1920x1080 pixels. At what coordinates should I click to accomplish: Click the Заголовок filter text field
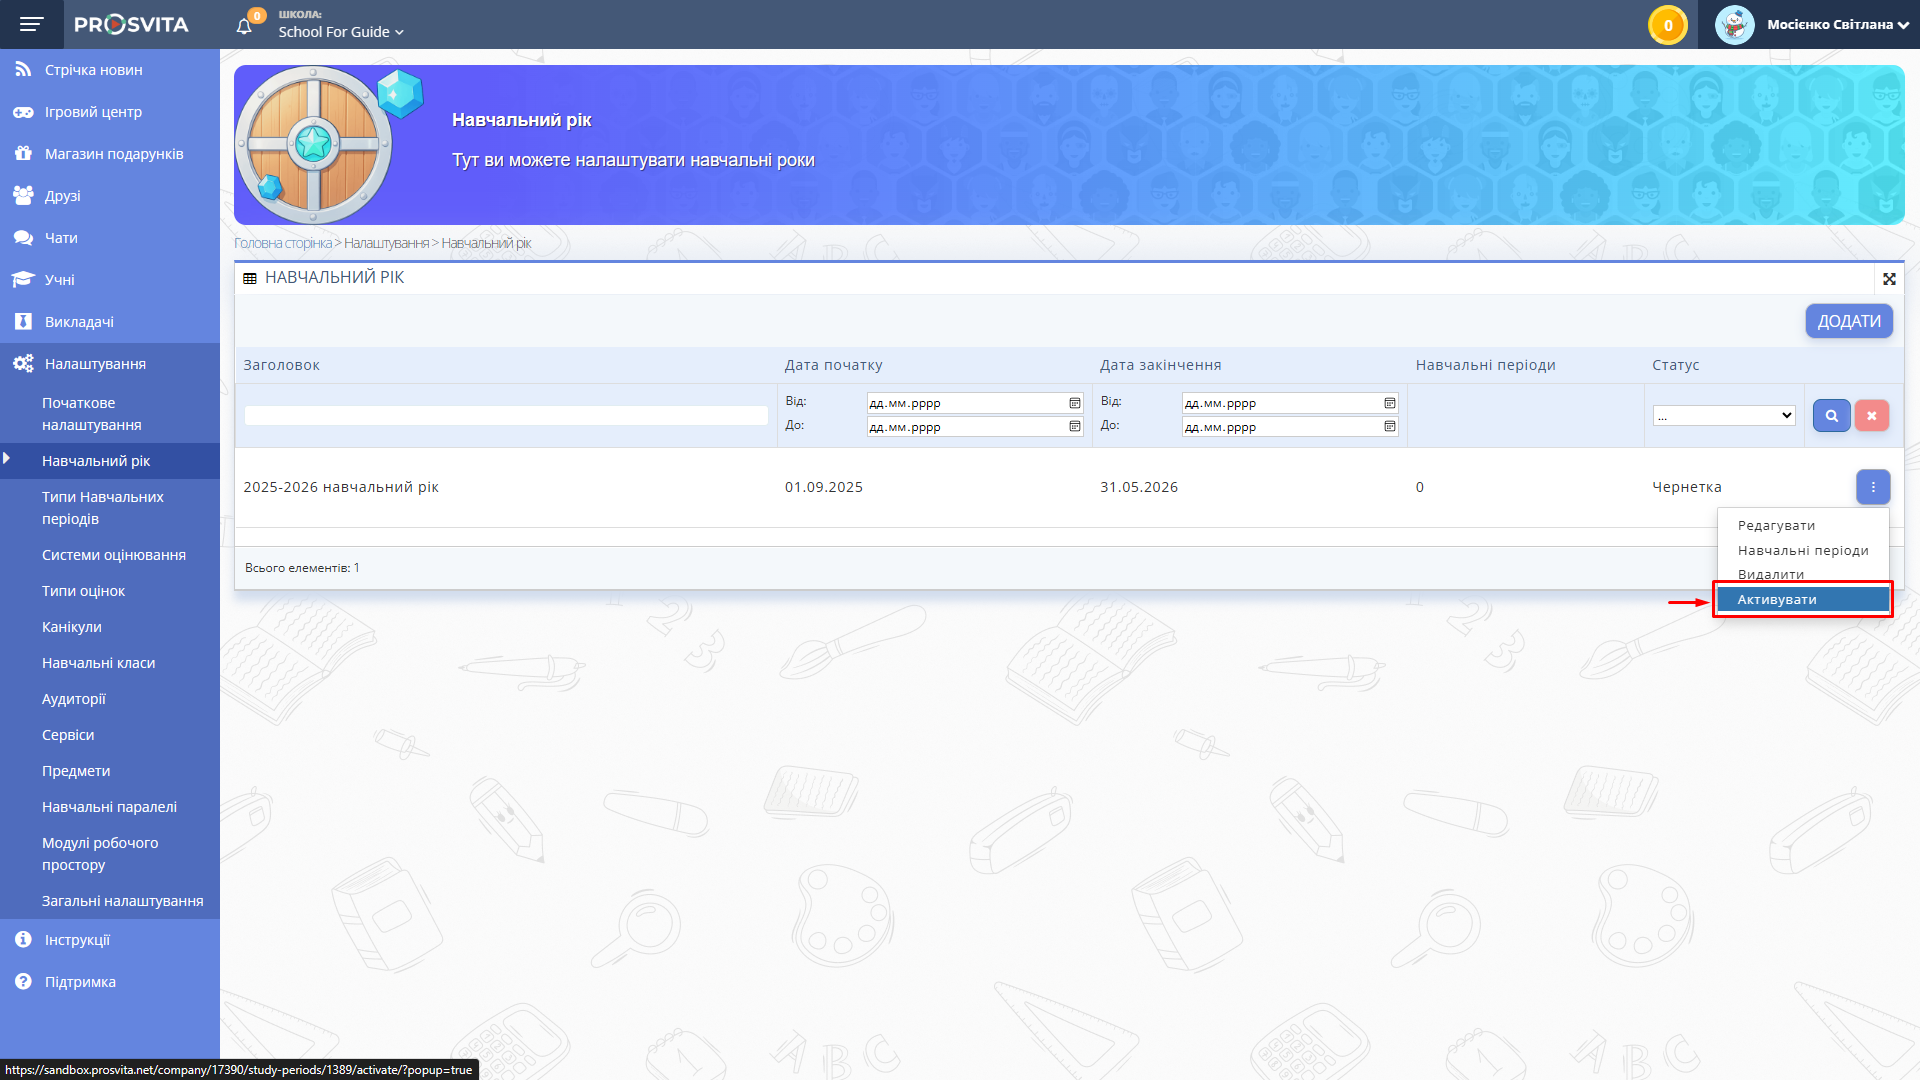[506, 416]
